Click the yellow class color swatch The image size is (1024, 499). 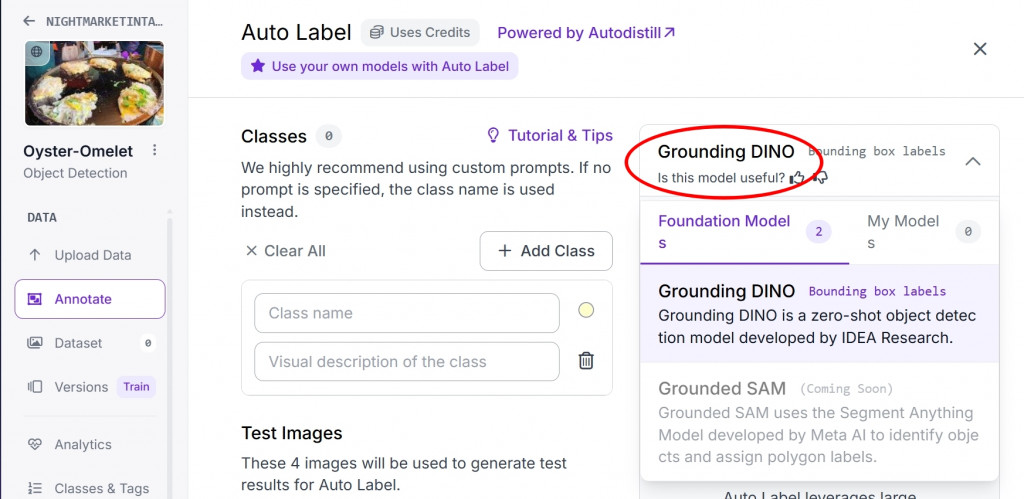pos(586,311)
